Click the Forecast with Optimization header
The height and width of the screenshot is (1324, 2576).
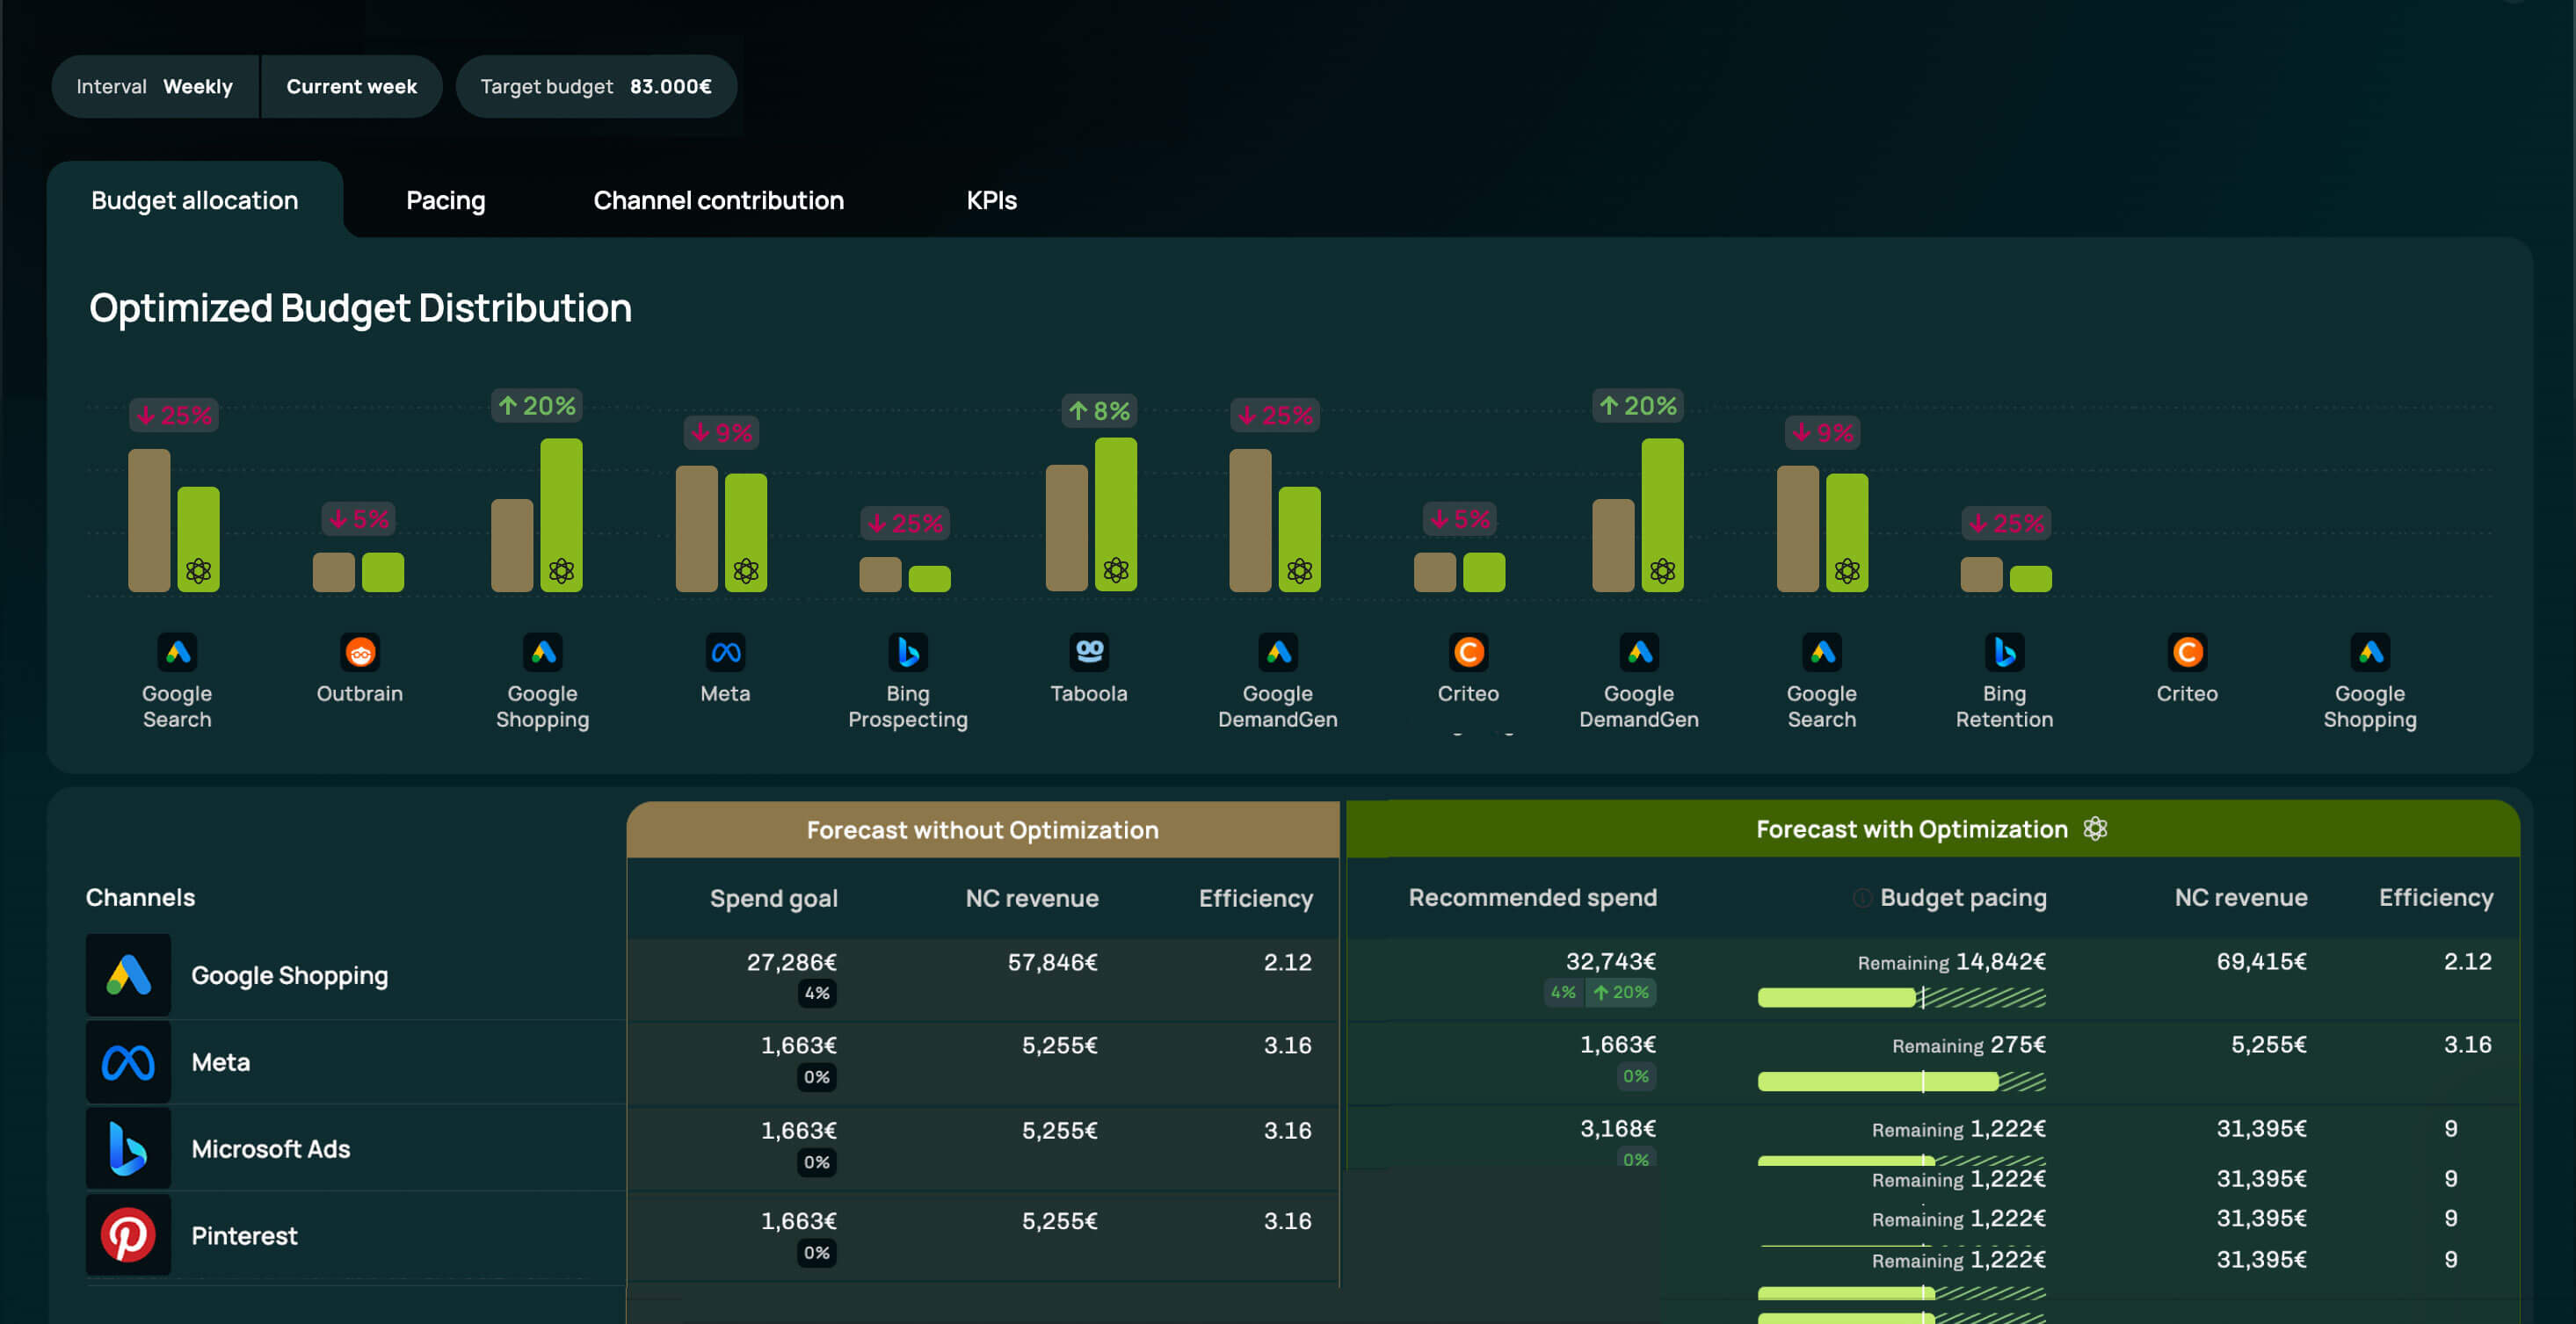[1933, 828]
